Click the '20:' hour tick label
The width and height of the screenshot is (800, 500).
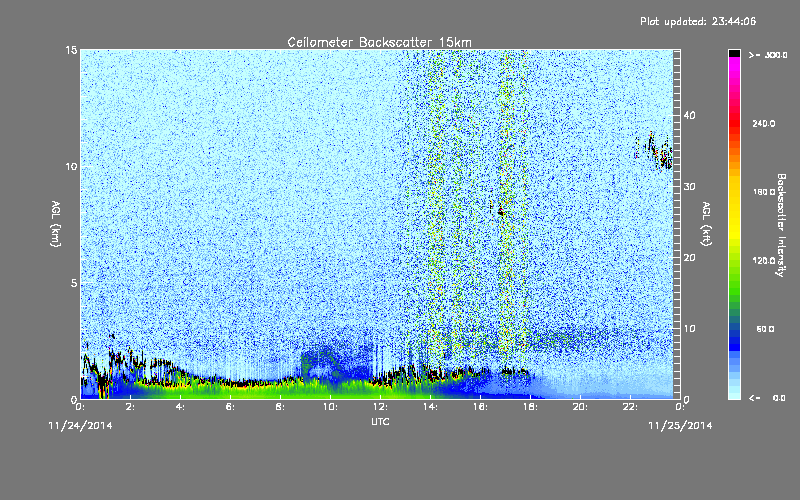coord(580,407)
